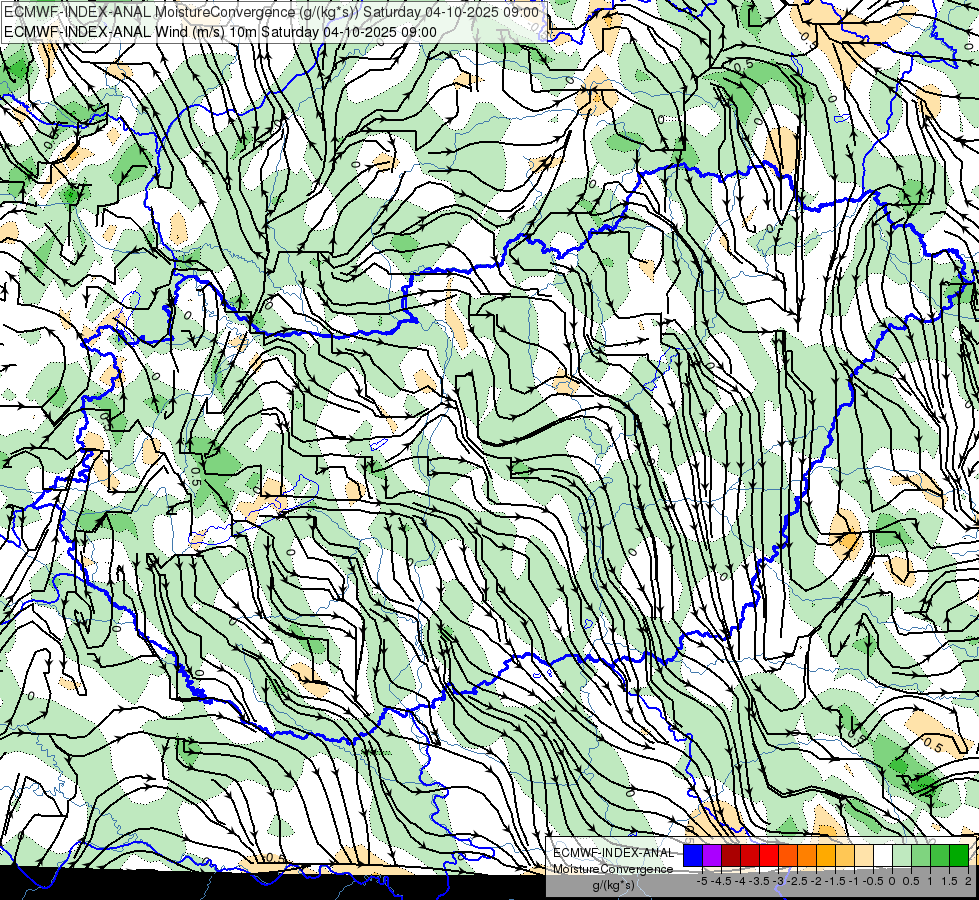Screen dimensions: 979x900
Task: Pick the pale peach swatch (-1 to -0.5)
Action: [x=863, y=856]
